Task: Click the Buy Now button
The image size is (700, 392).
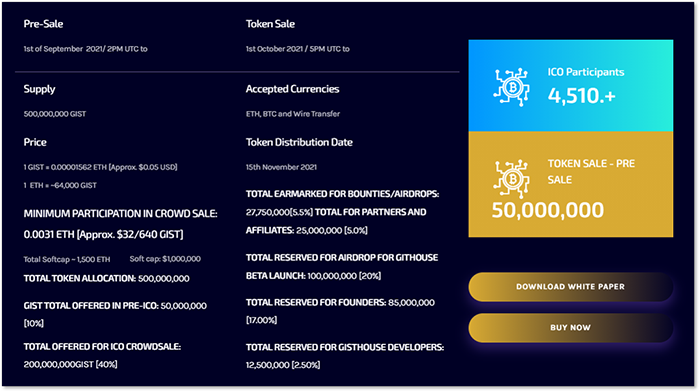Action: point(571,328)
